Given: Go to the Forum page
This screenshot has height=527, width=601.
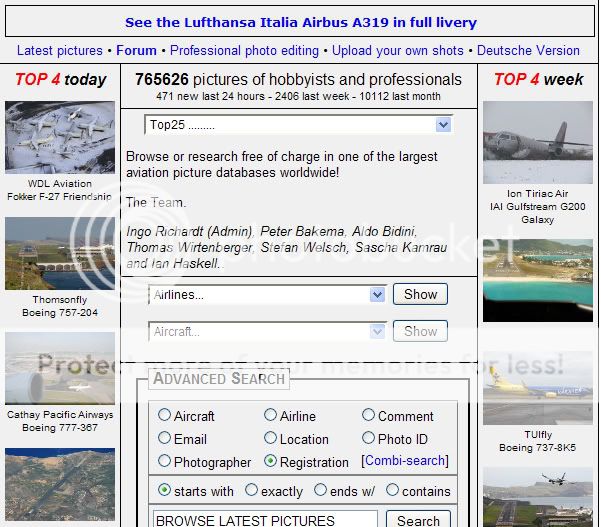Looking at the screenshot, I should (136, 50).
